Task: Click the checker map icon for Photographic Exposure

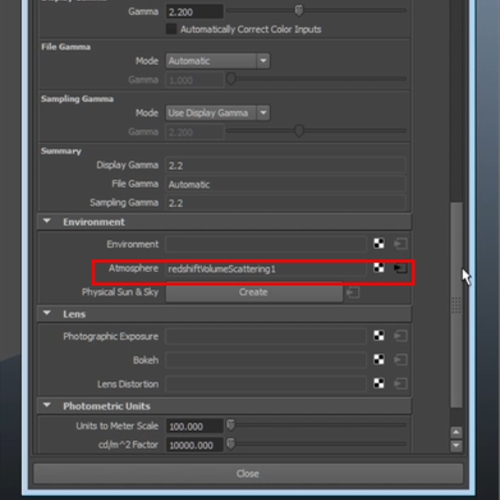Action: [379, 336]
